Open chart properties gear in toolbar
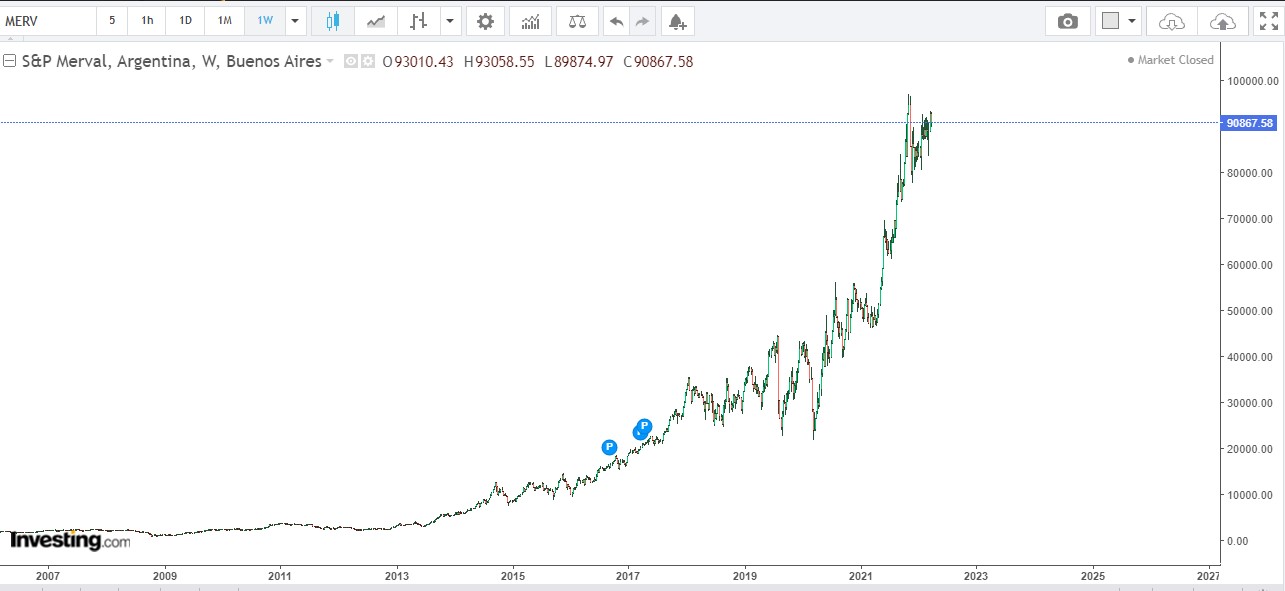 point(485,20)
